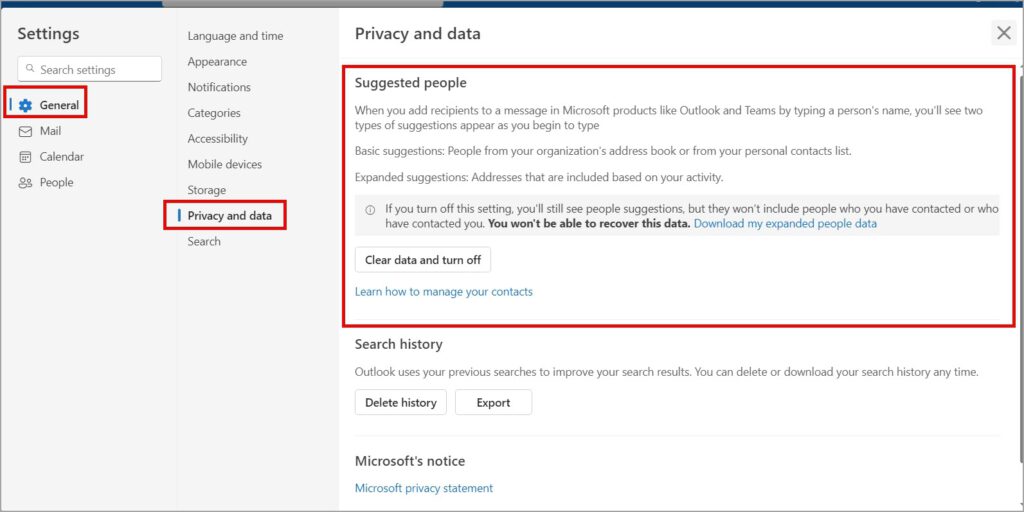The width and height of the screenshot is (1024, 512).
Task: Close the Settings dialog
Action: pos(1004,33)
